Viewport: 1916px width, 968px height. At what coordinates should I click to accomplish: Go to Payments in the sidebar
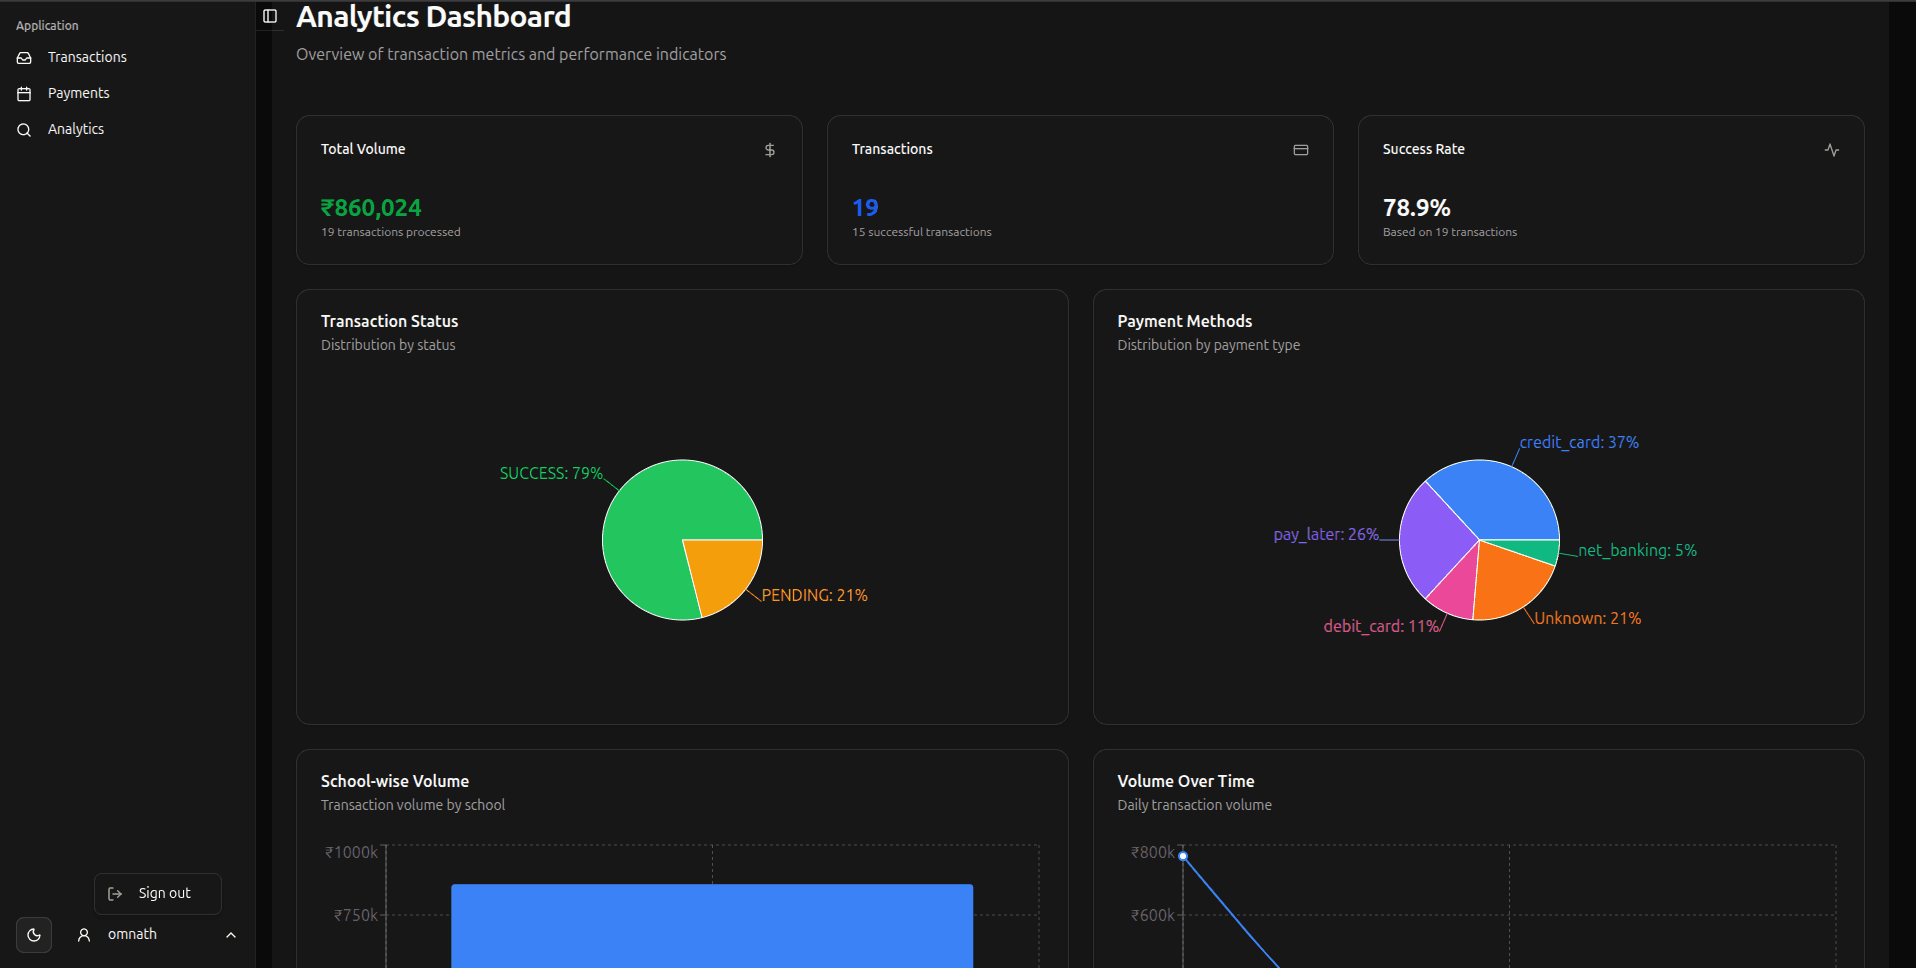click(x=78, y=93)
